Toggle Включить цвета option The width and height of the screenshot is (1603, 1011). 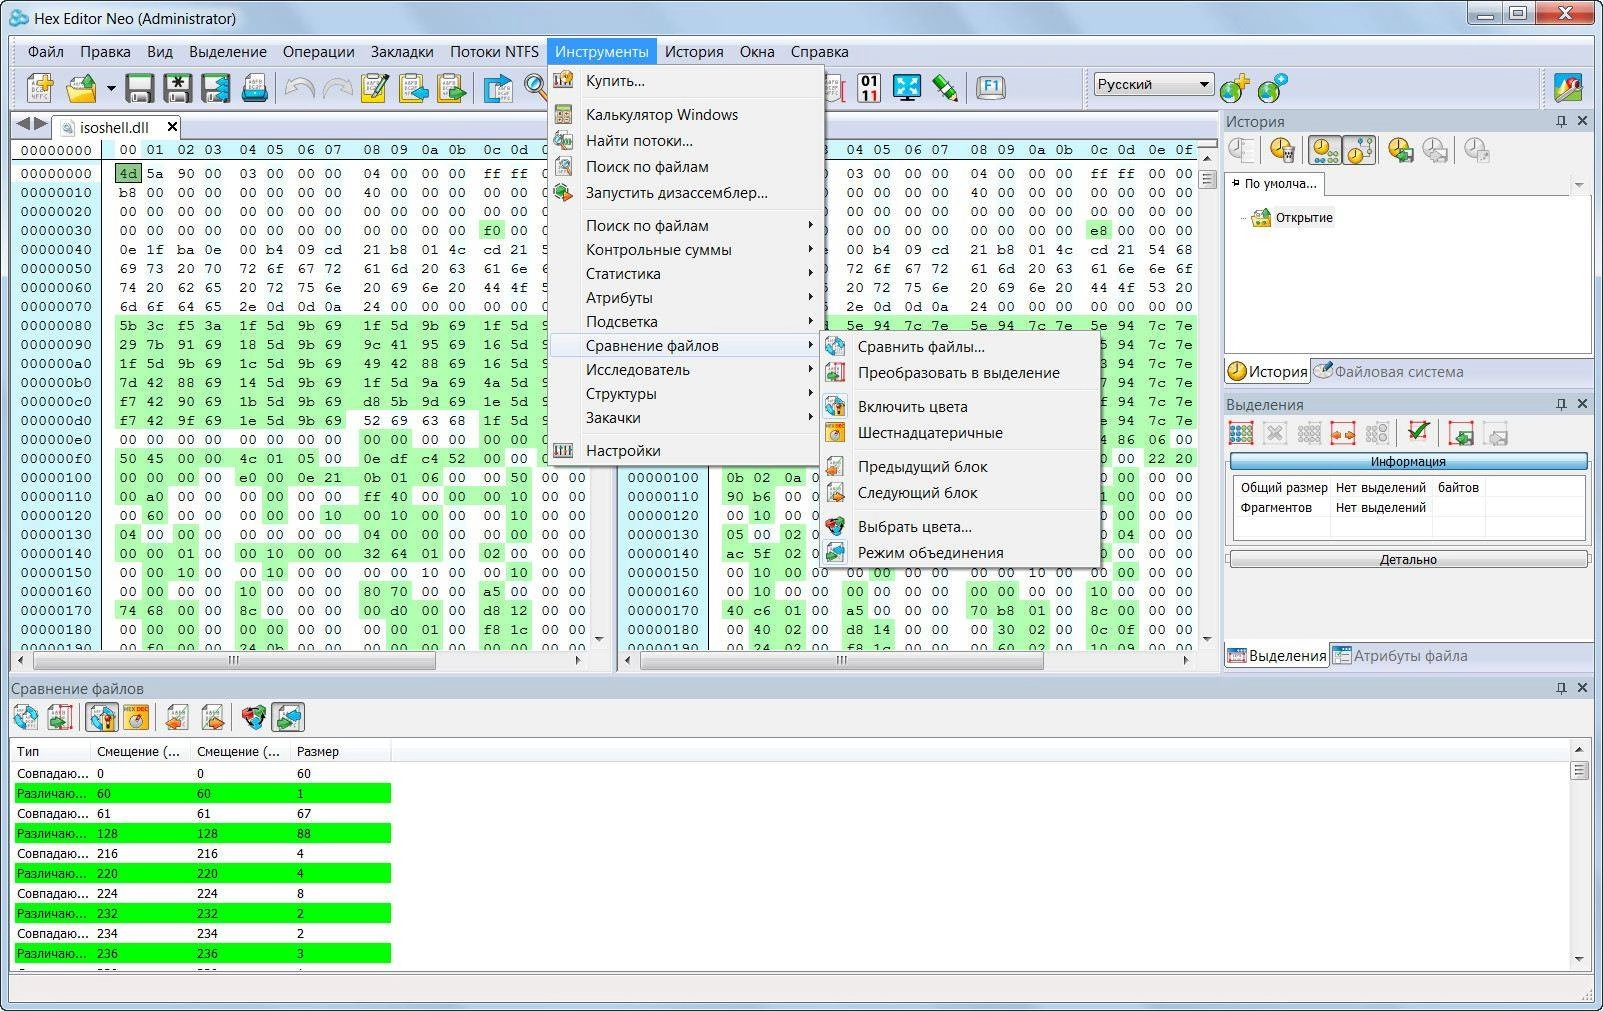[x=960, y=407]
